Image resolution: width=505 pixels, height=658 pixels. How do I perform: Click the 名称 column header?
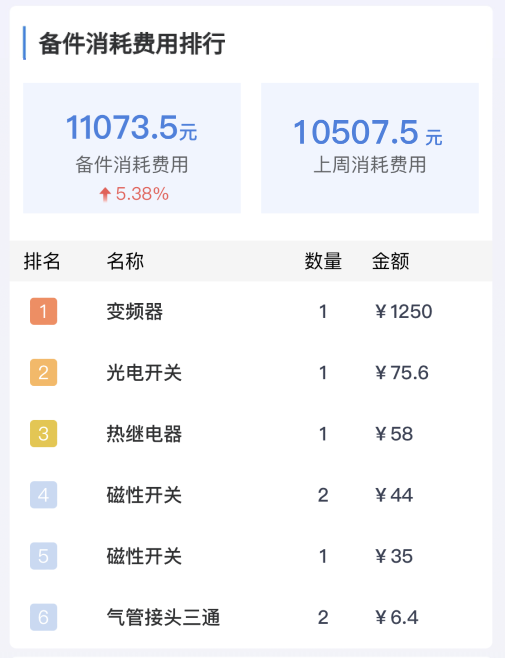click(x=125, y=261)
